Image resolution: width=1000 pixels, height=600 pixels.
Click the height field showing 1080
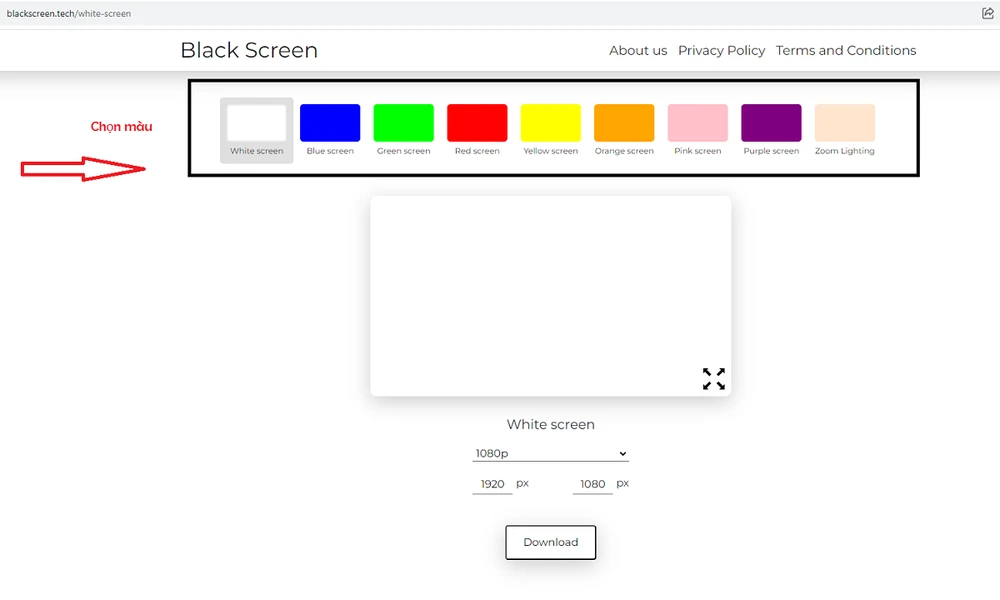592,484
